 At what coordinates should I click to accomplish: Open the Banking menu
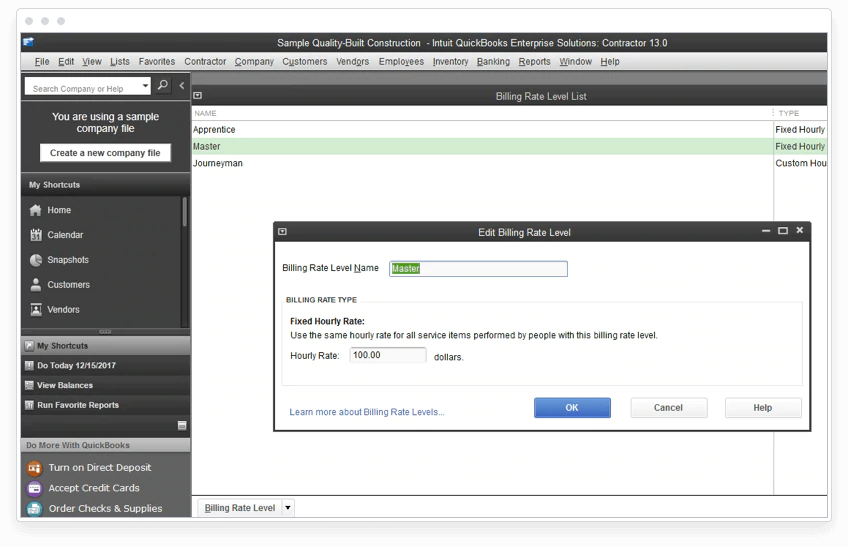493,62
